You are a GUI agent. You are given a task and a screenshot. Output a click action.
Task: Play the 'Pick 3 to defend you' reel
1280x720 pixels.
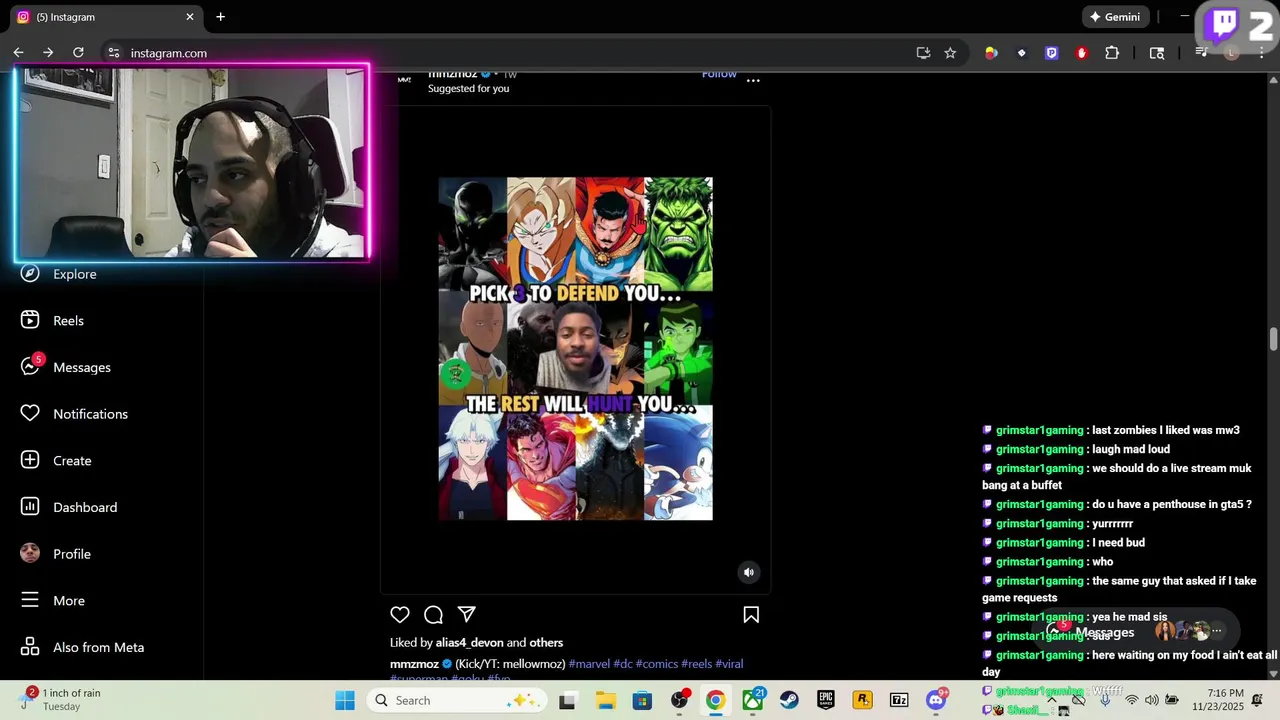pyautogui.click(x=575, y=349)
